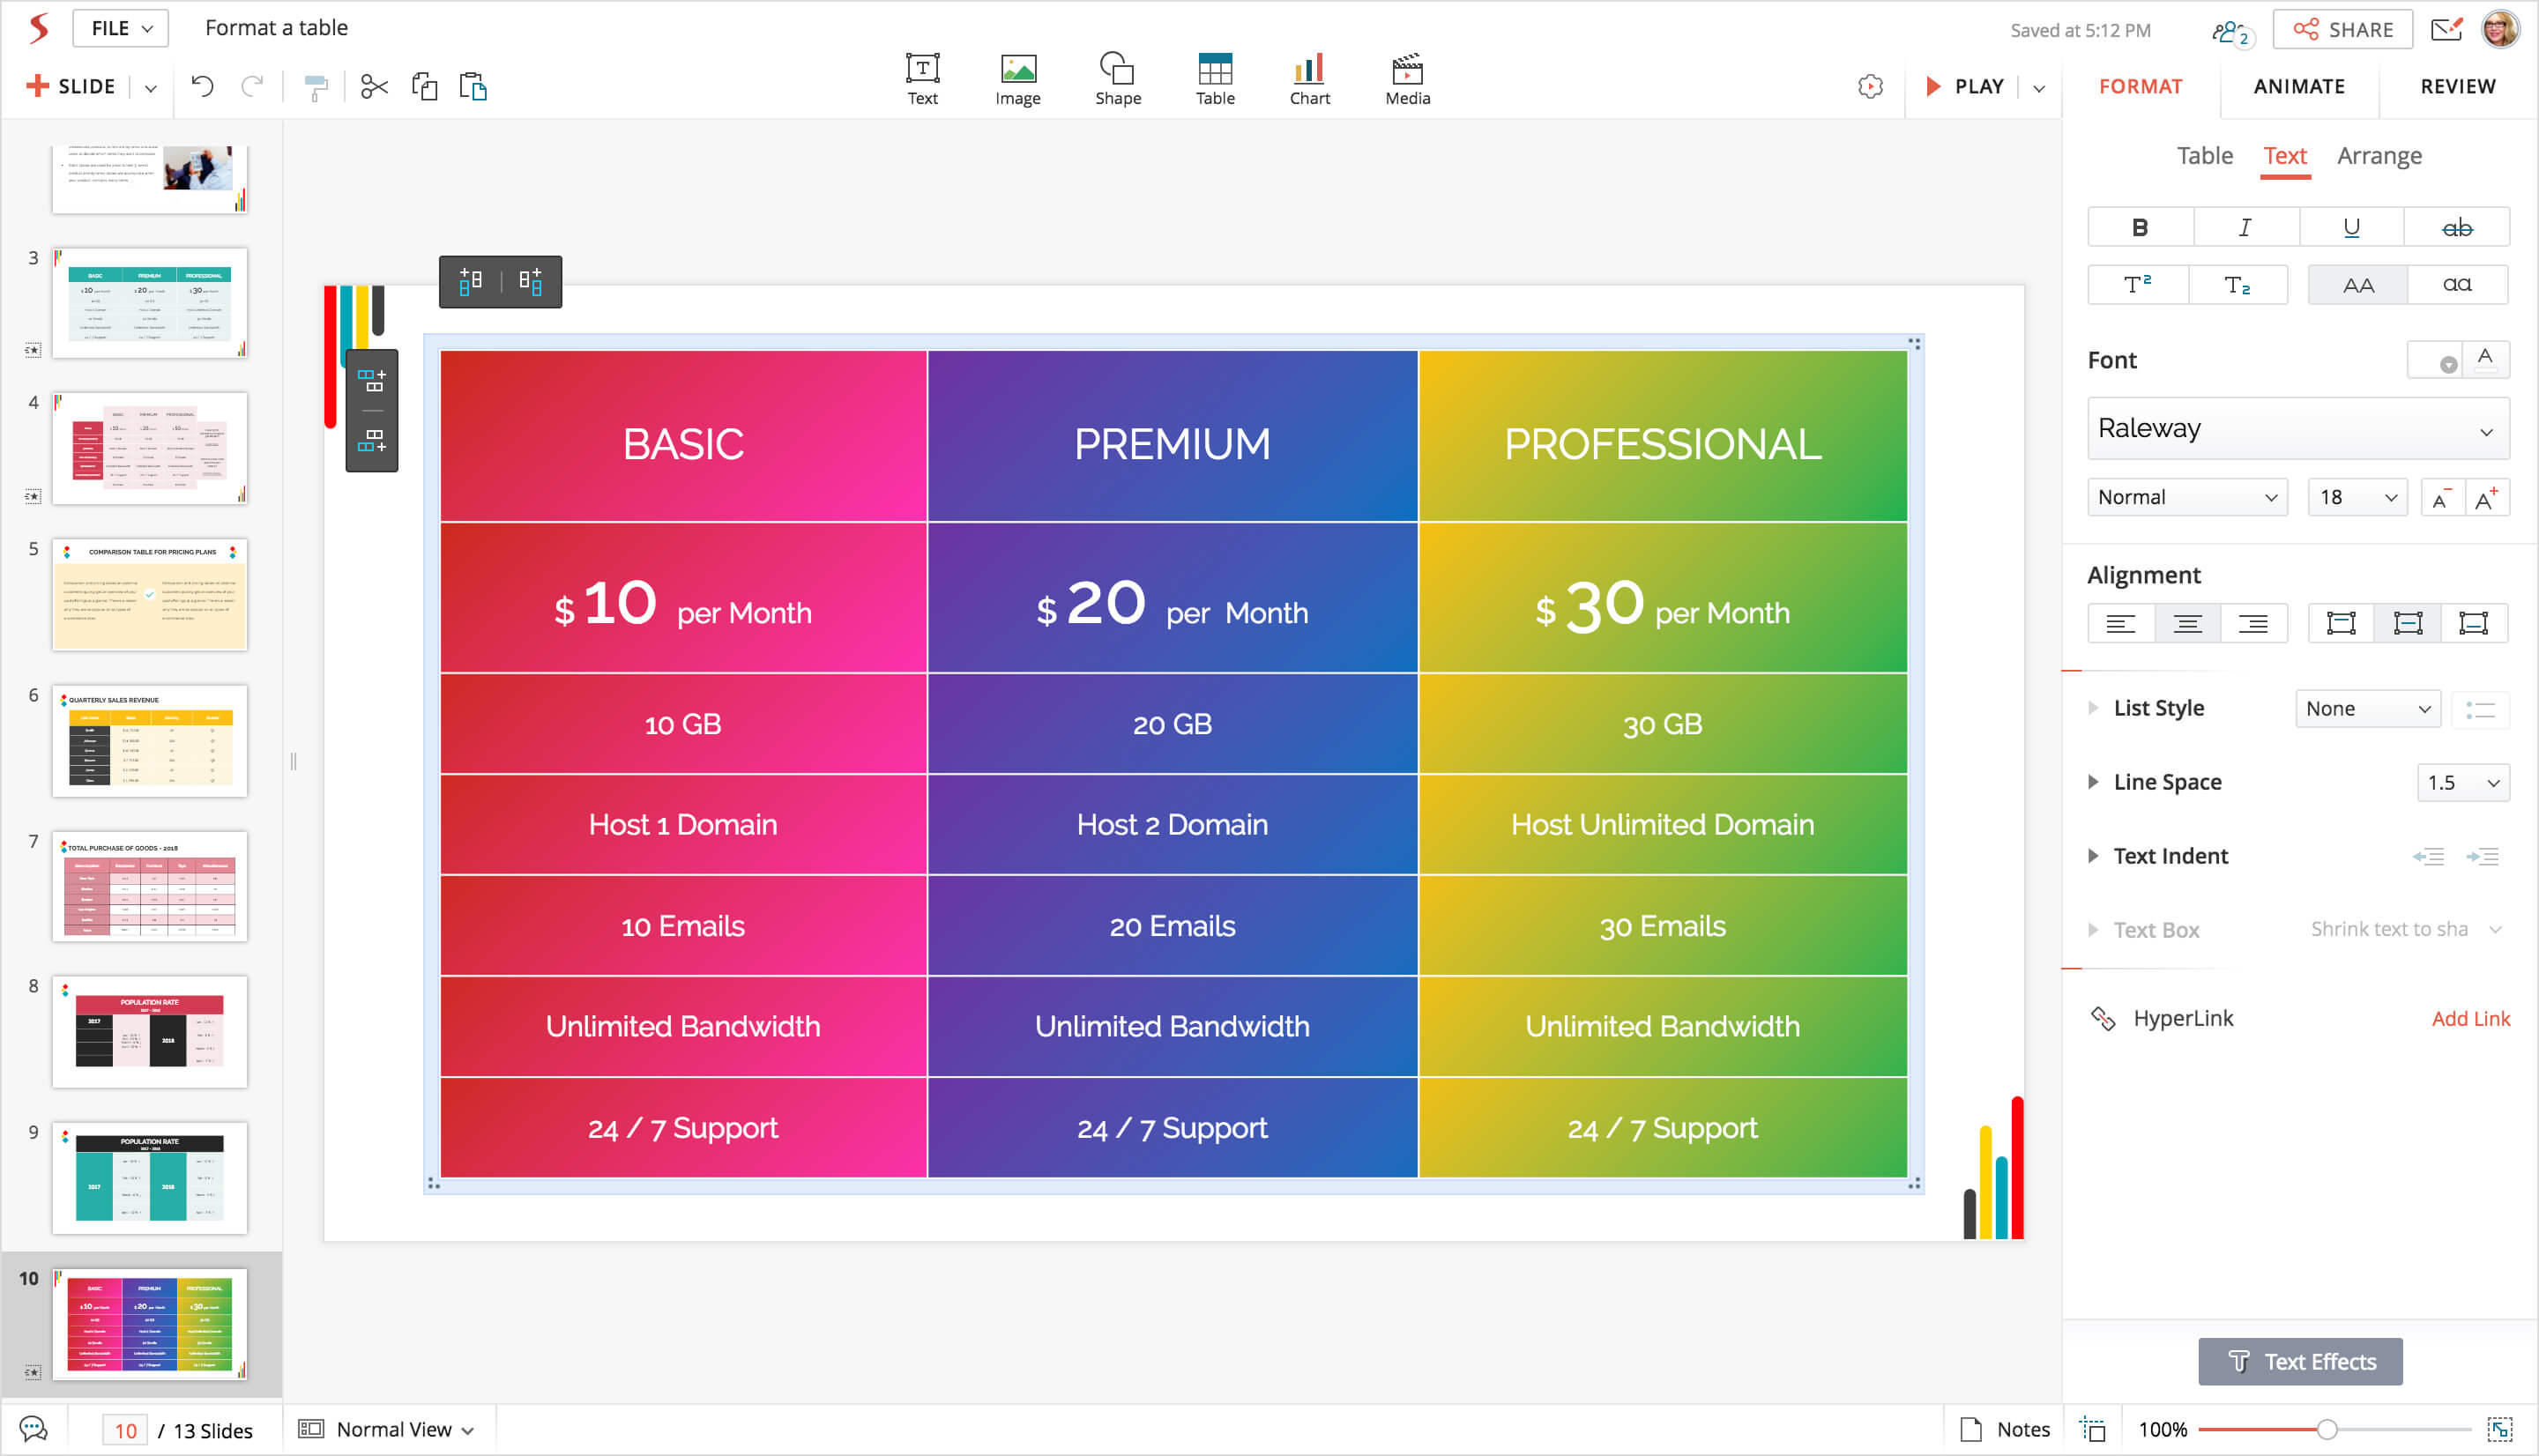
Task: Toggle underline formatting
Action: 2351,228
